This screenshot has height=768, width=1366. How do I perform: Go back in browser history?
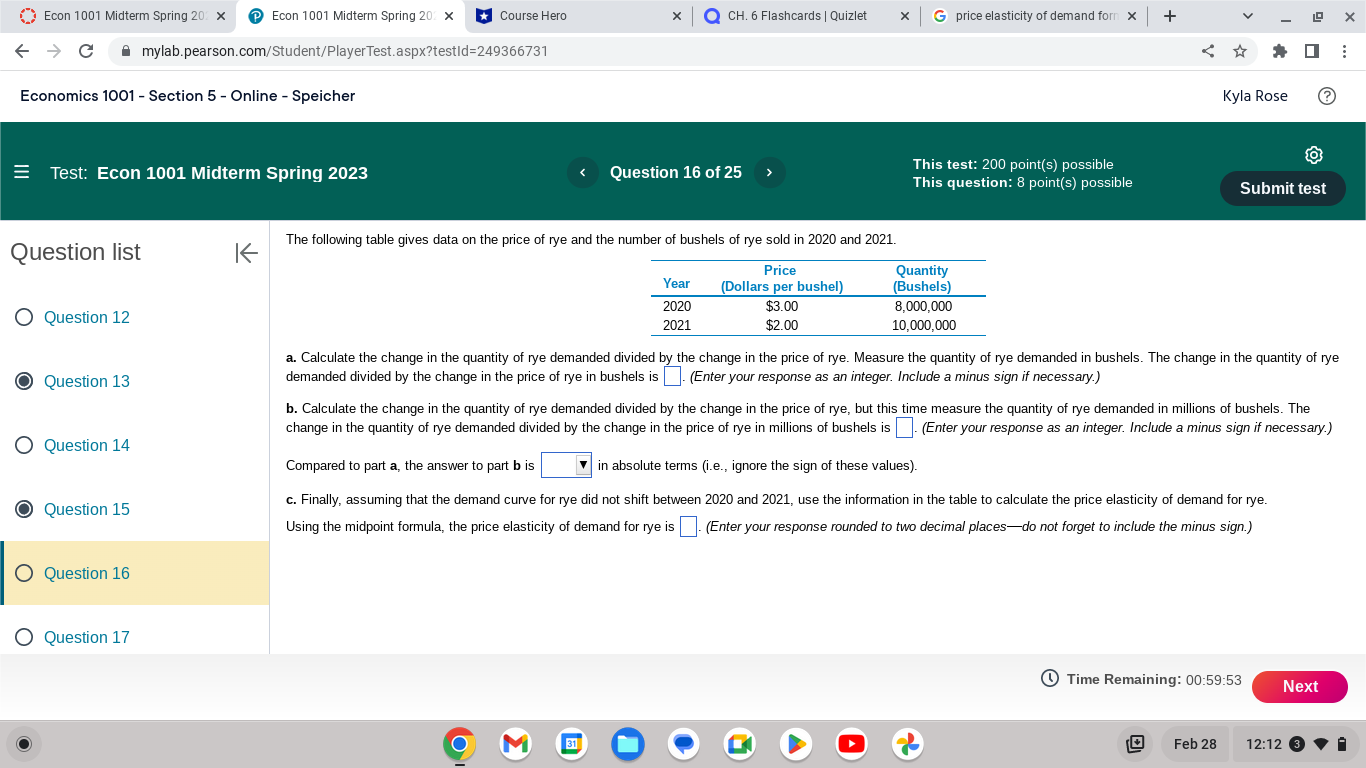(x=22, y=51)
